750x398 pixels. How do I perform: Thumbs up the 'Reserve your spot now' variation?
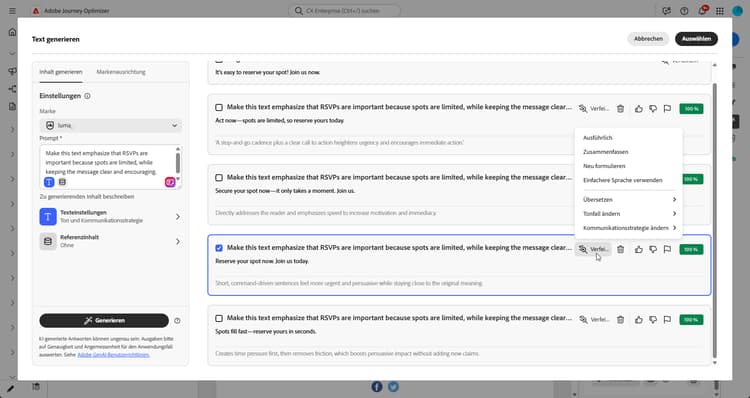click(639, 249)
